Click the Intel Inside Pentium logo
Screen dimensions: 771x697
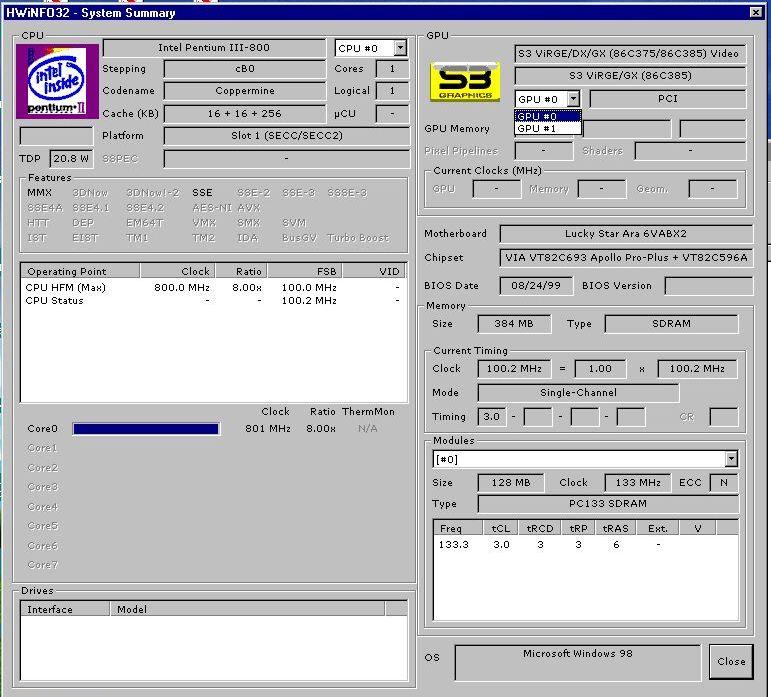point(57,81)
